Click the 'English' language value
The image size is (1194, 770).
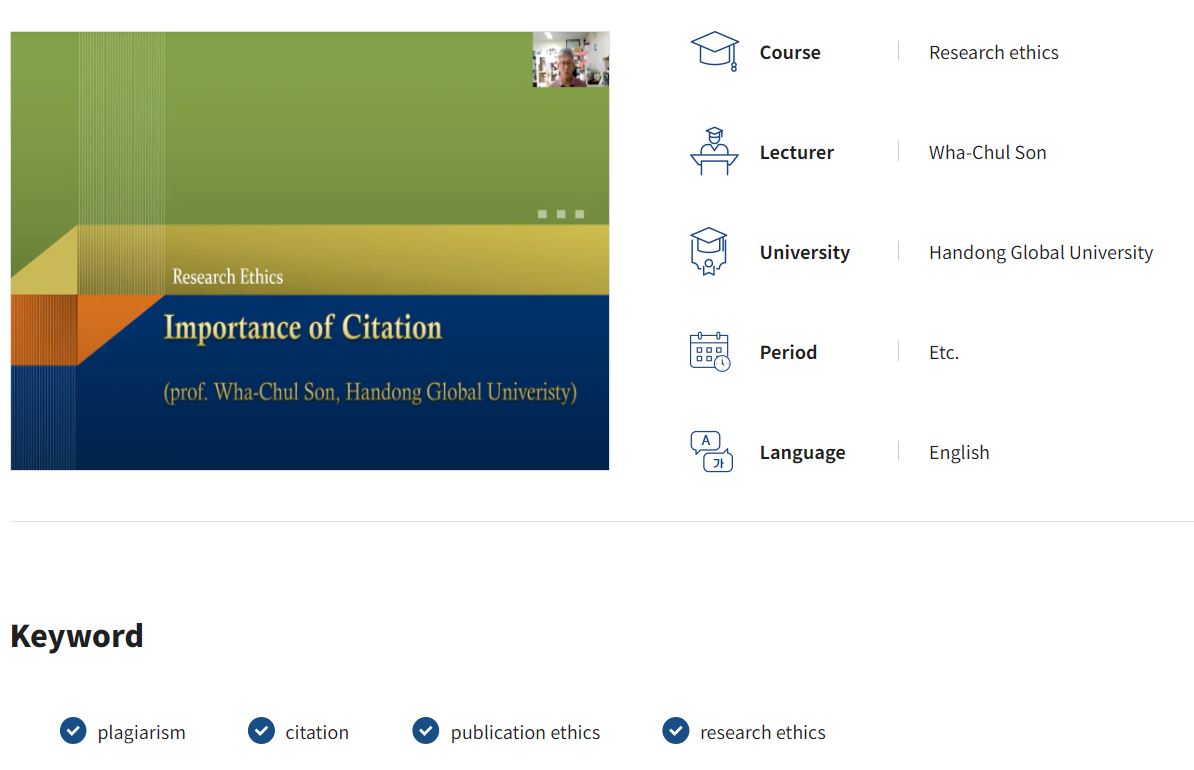click(x=959, y=452)
